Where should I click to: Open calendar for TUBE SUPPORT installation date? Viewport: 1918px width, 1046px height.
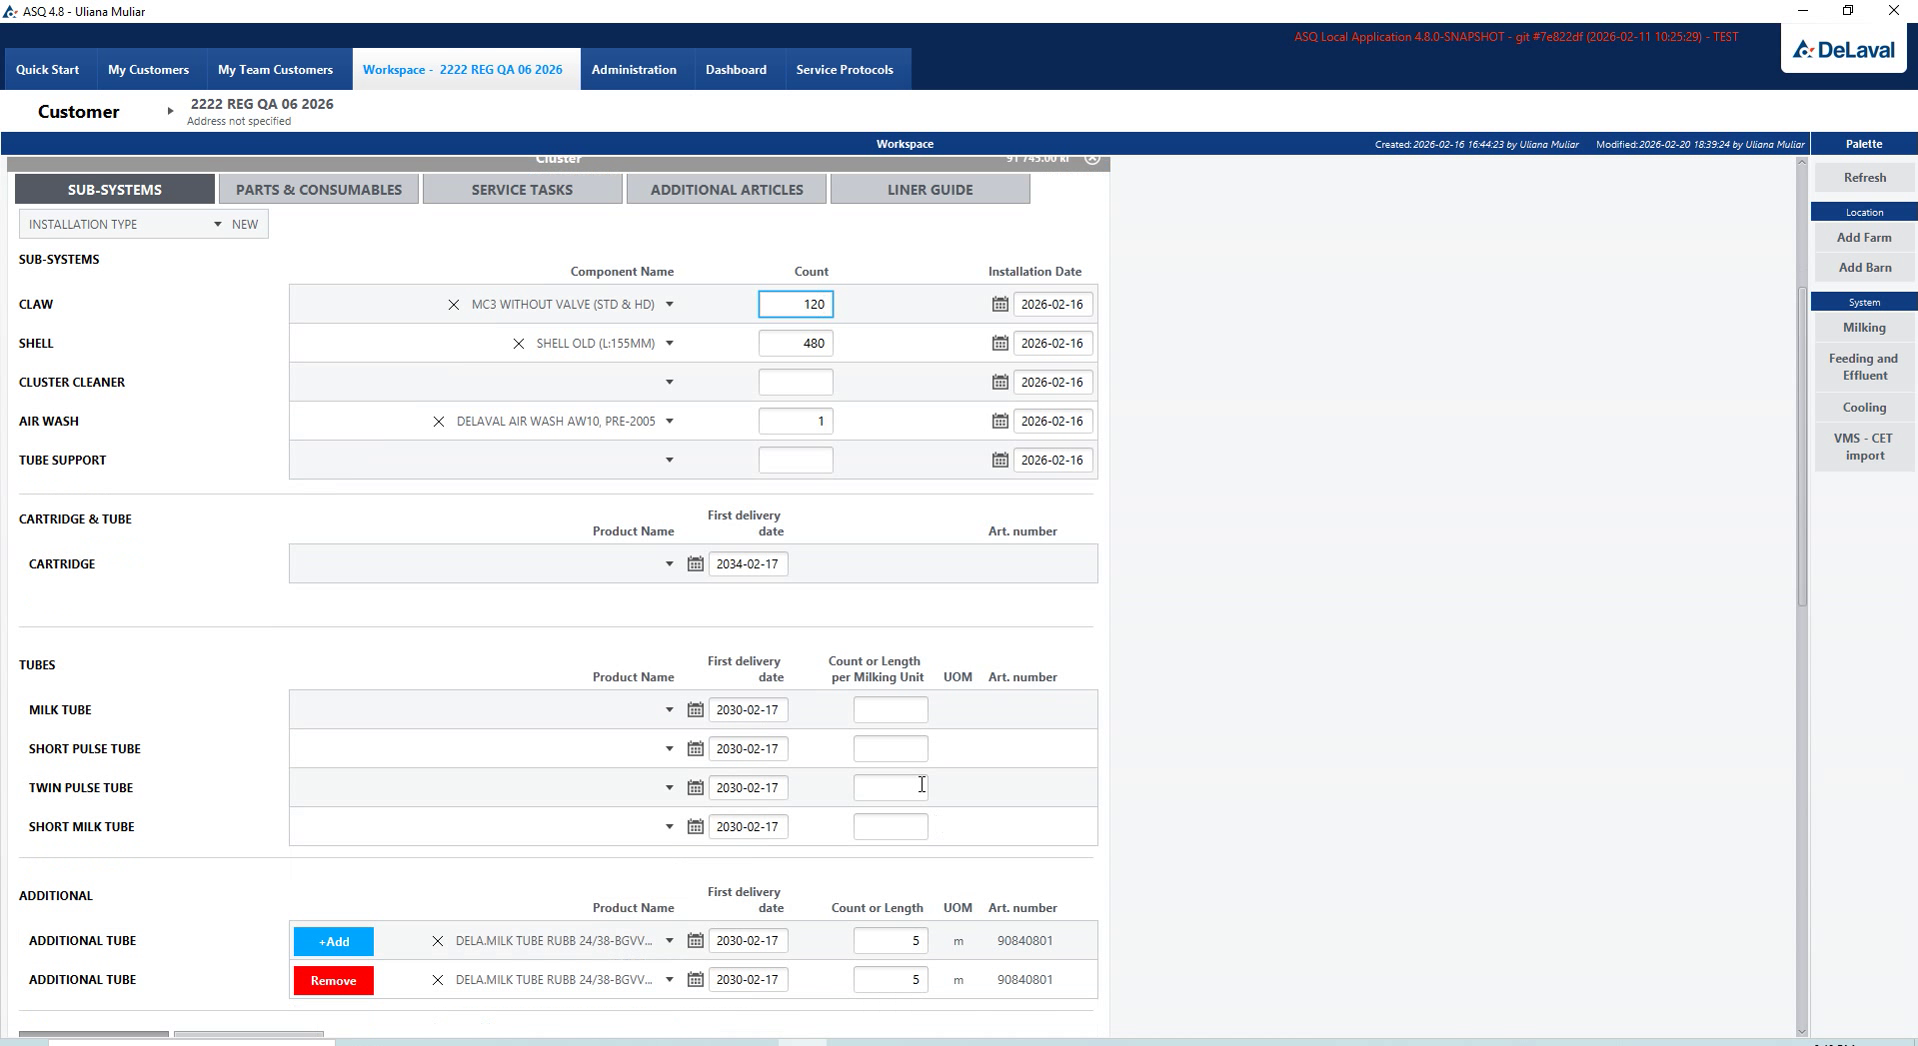1000,460
